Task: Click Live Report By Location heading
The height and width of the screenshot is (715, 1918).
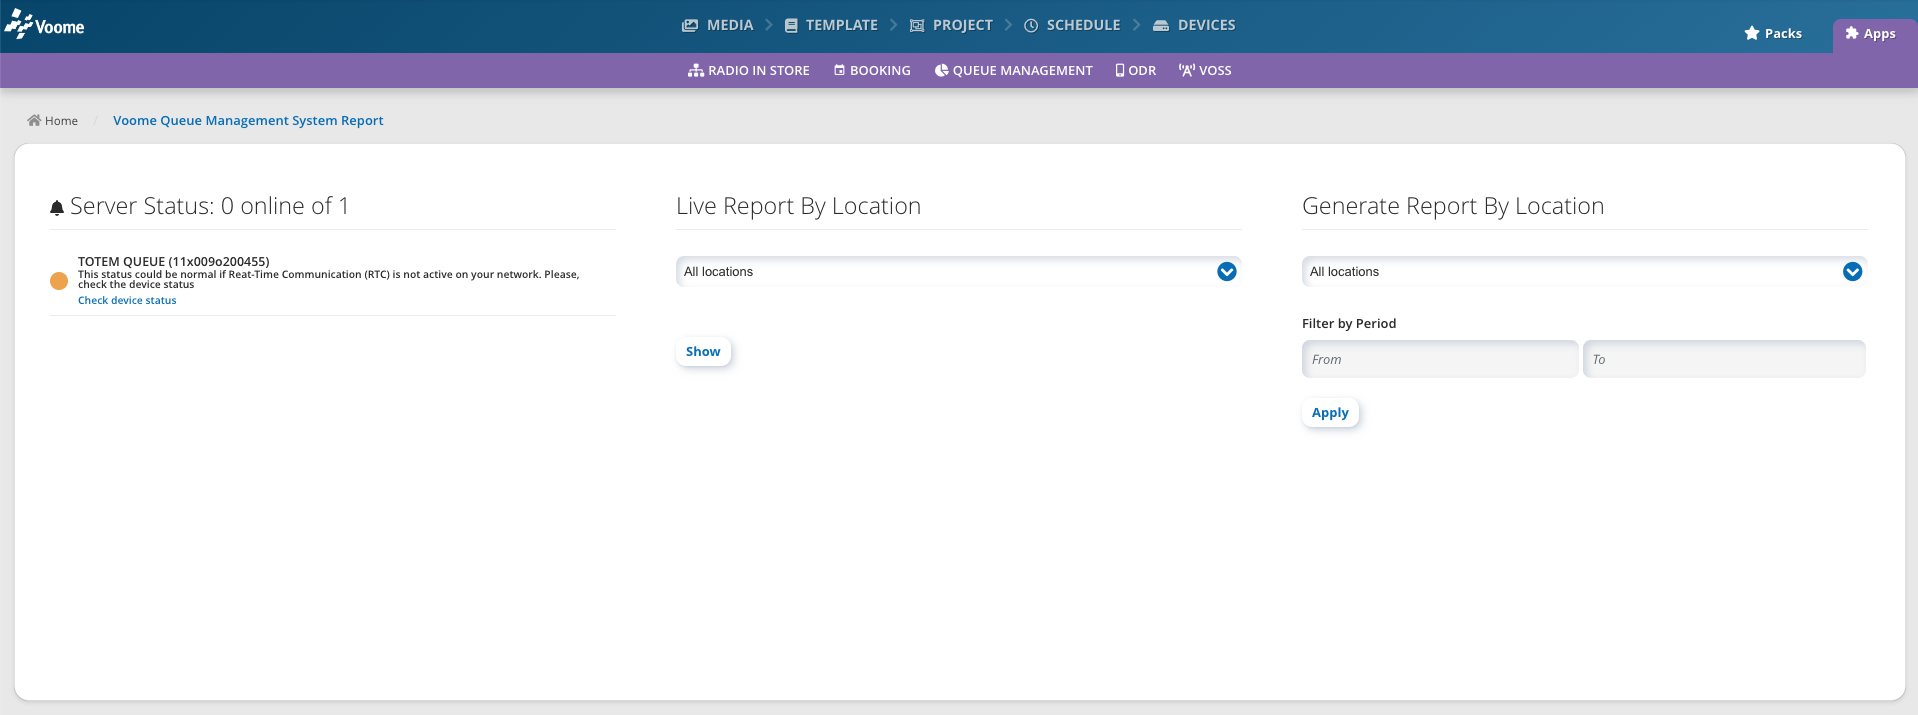Action: point(798,206)
